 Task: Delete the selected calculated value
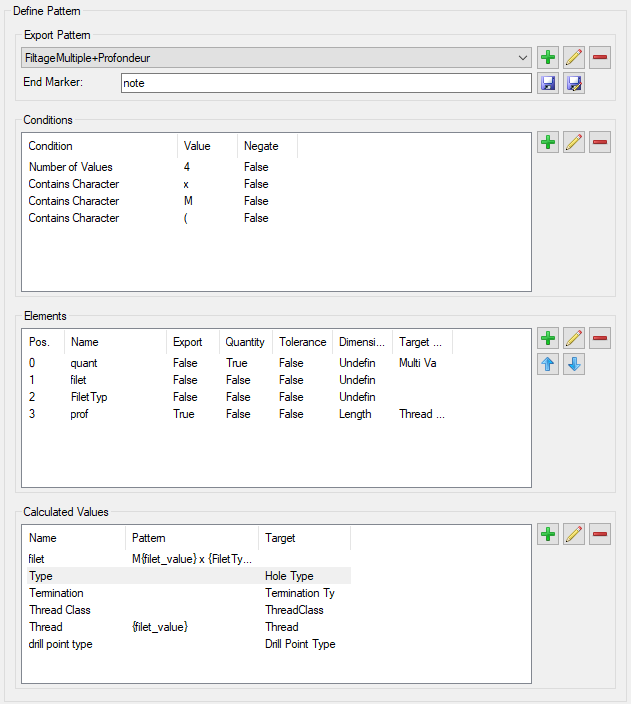[x=600, y=535]
